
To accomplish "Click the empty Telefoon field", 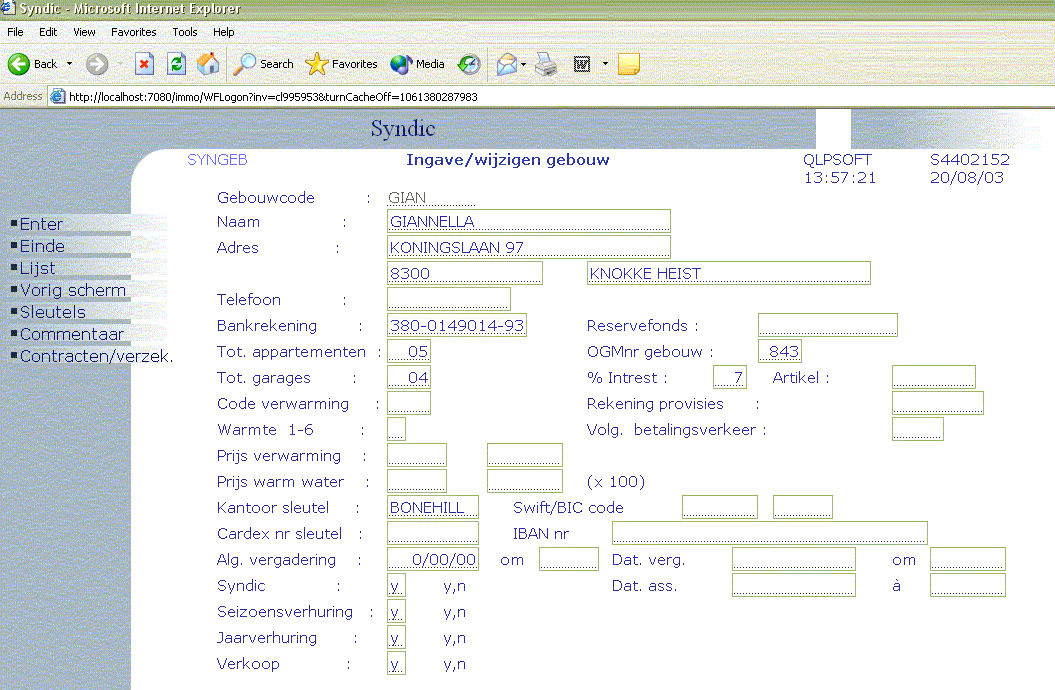I will click(x=449, y=299).
